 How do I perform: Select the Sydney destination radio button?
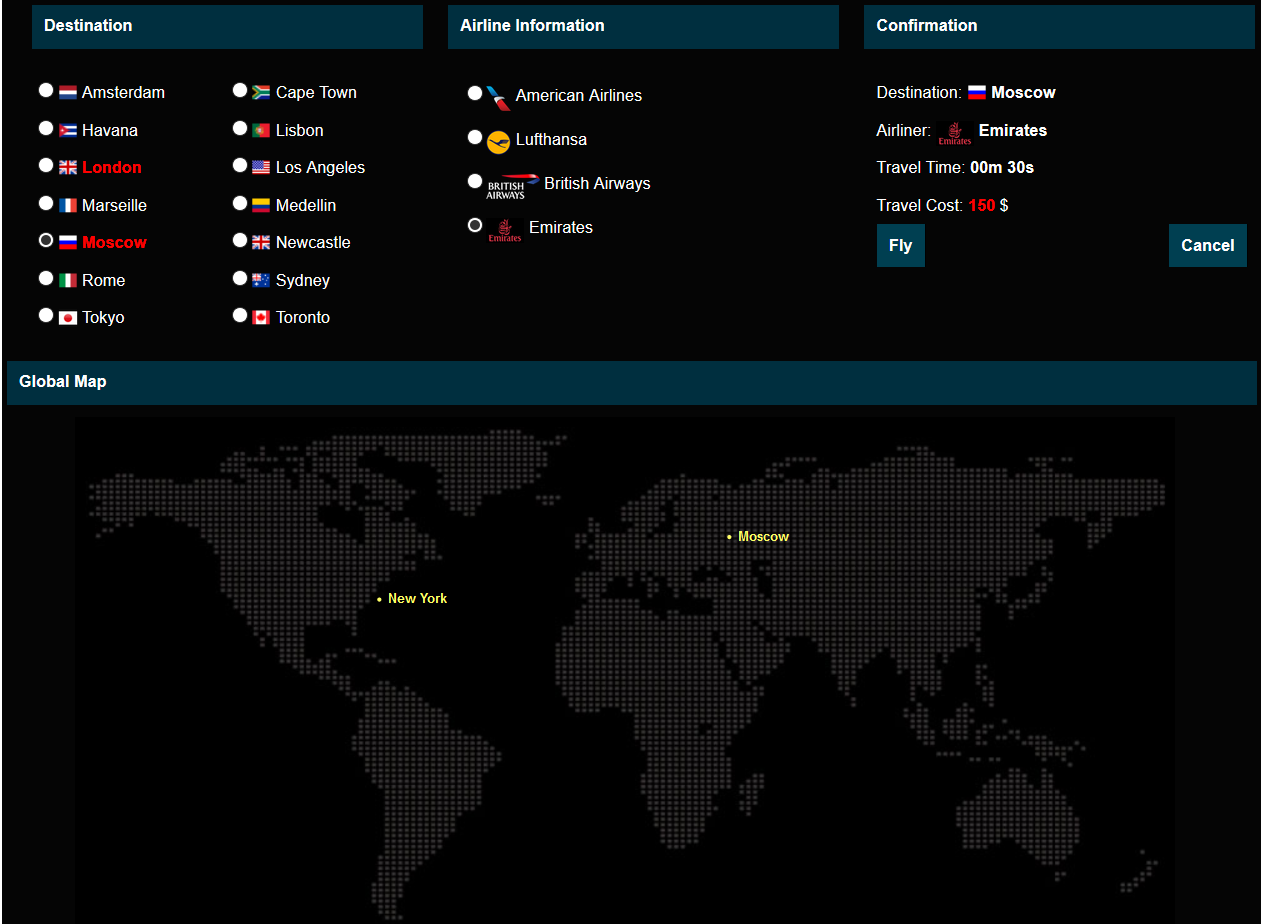[240, 278]
